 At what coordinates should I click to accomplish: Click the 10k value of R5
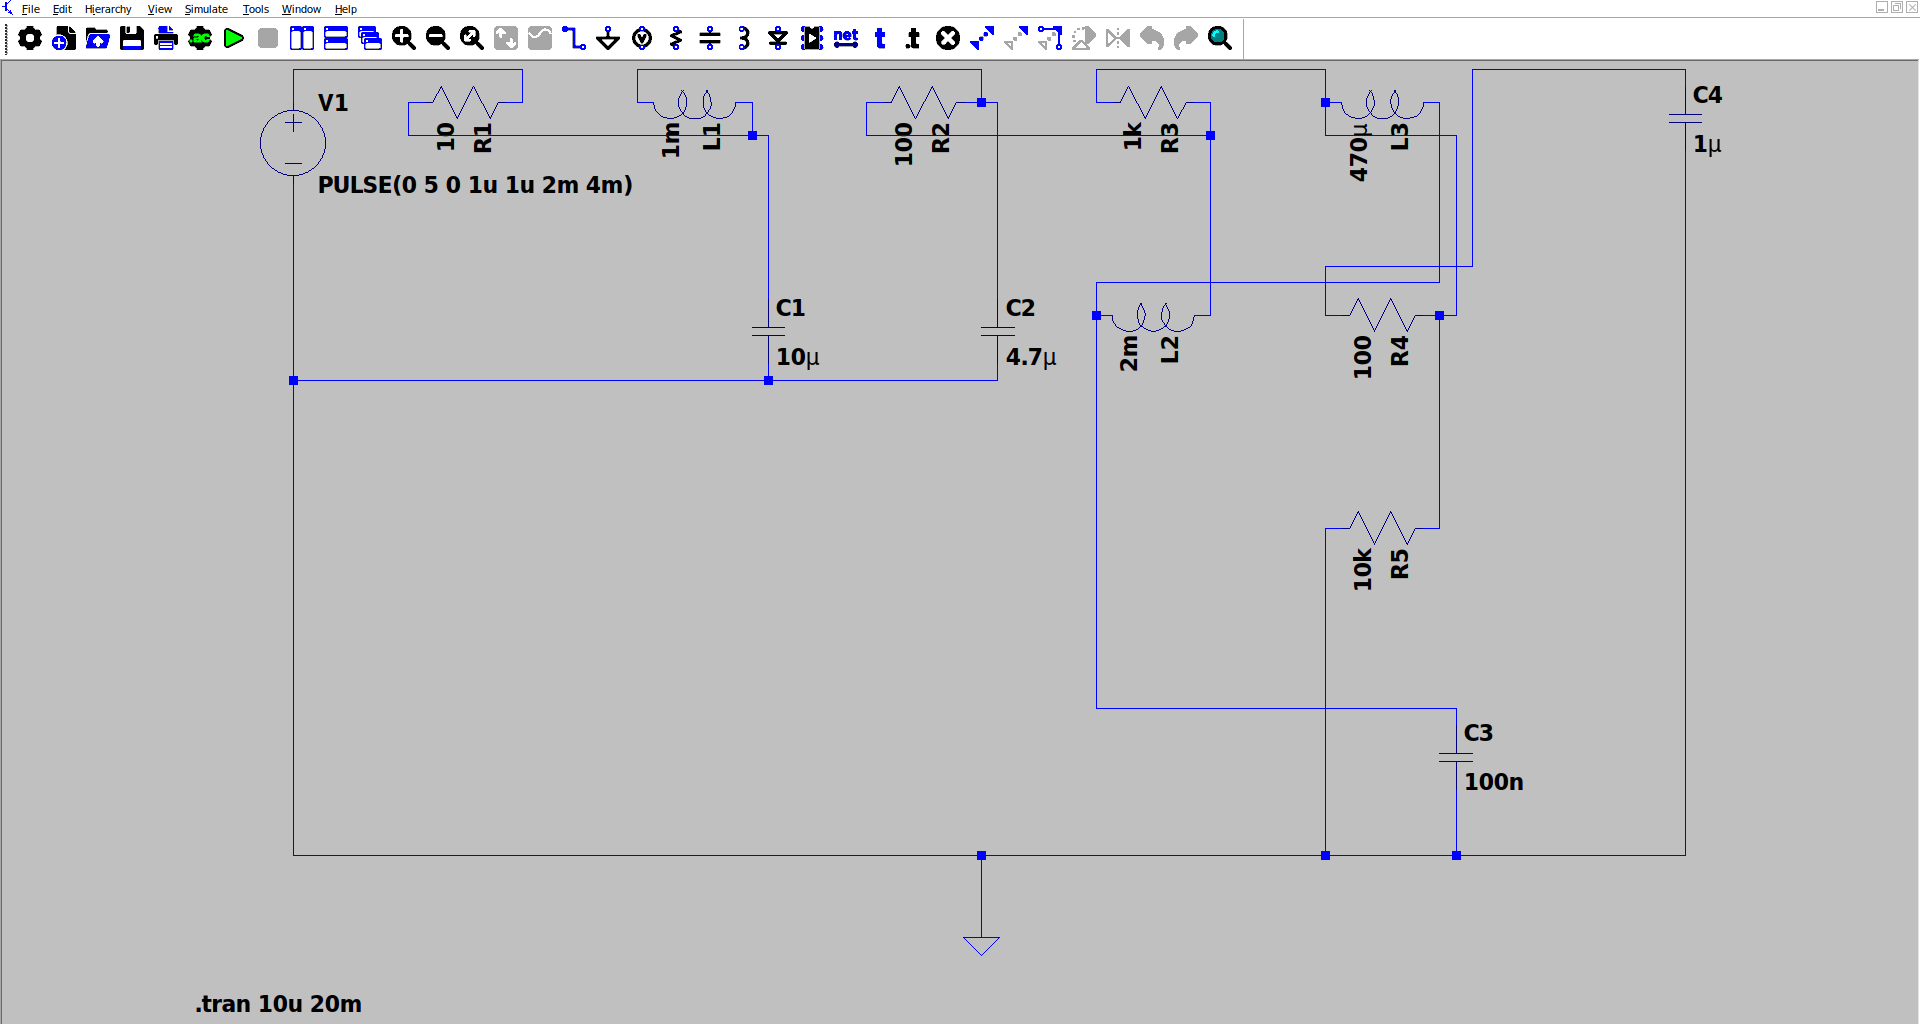pyautogui.click(x=1362, y=569)
